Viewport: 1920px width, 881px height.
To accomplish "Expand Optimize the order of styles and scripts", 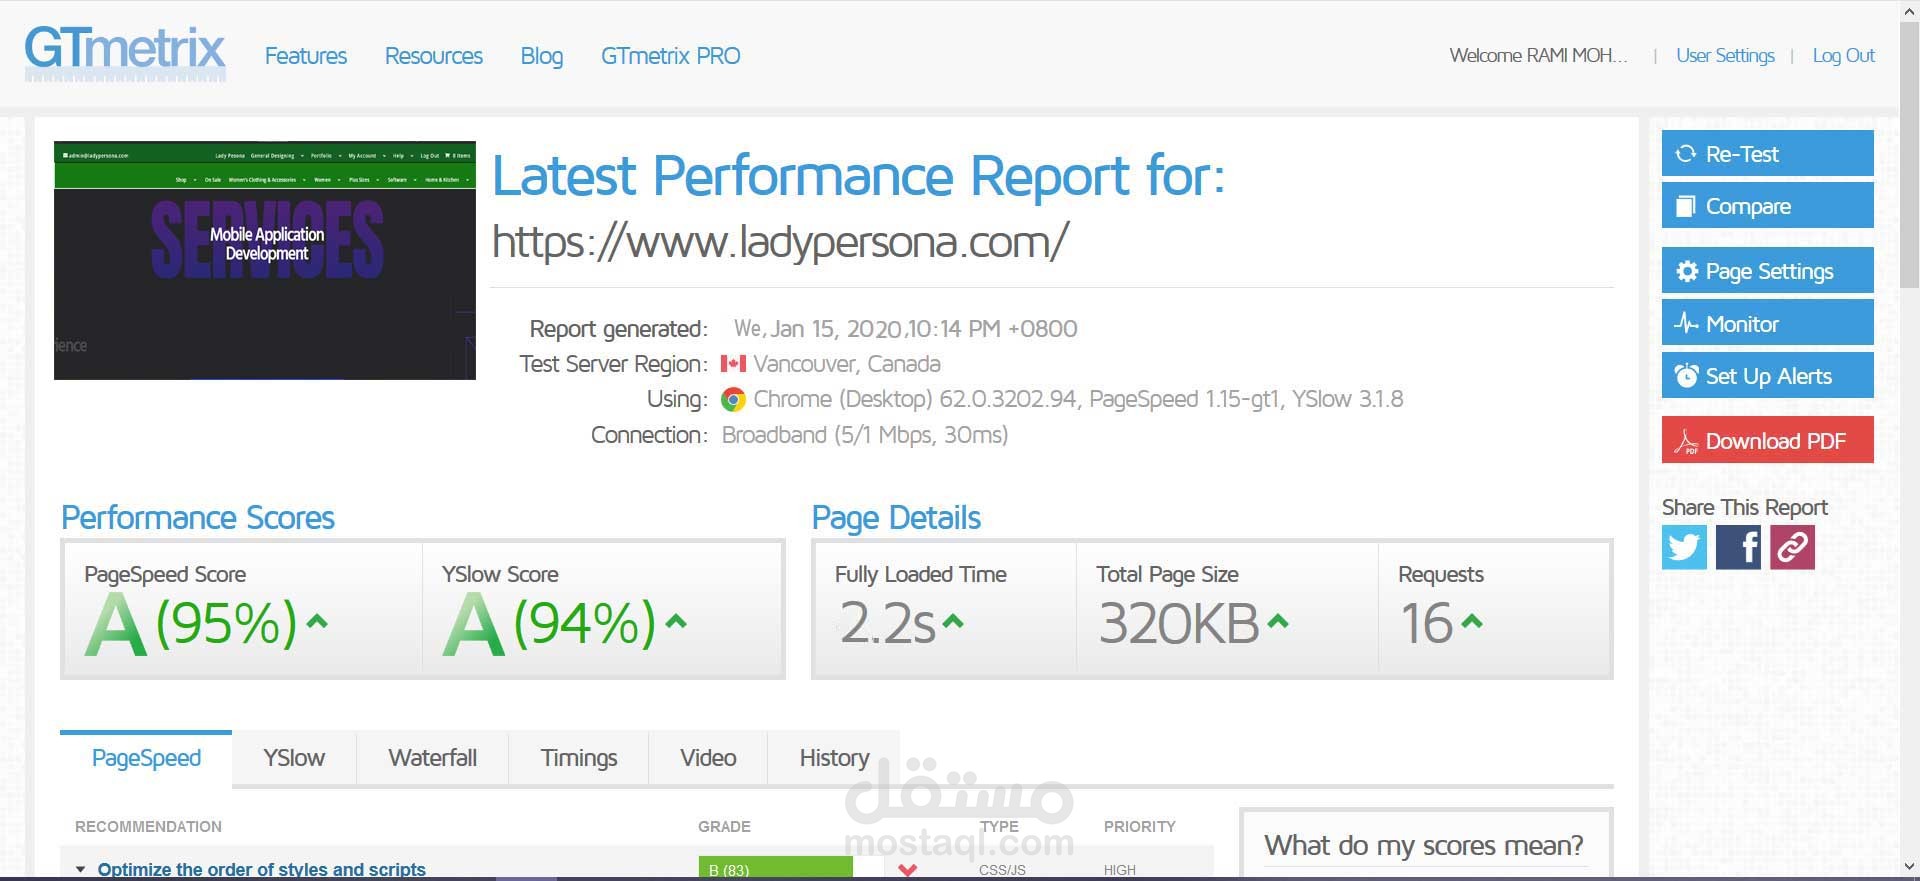I will 261,870.
